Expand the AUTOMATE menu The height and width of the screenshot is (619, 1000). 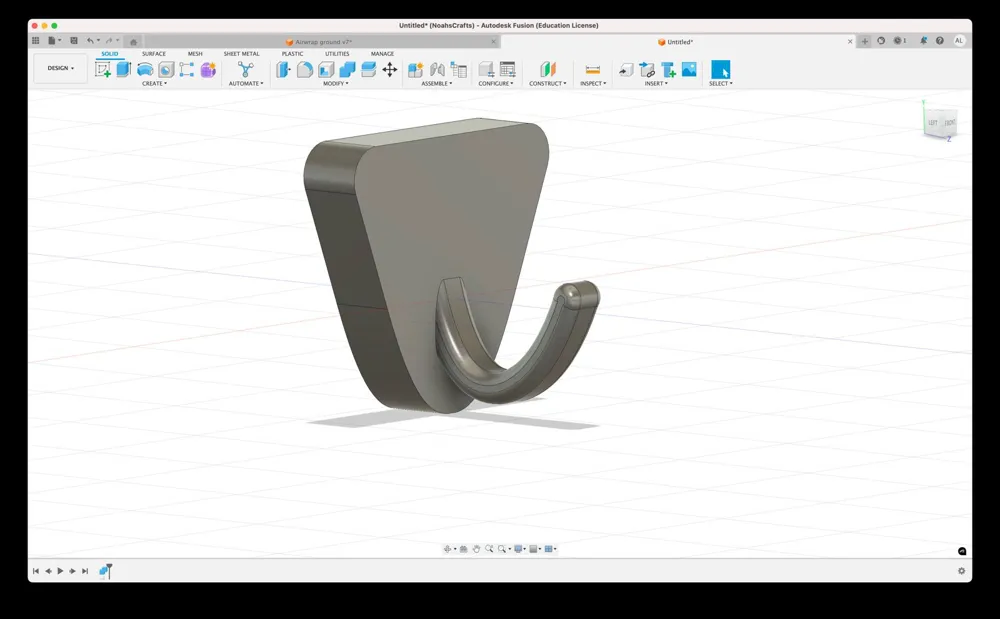click(246, 84)
